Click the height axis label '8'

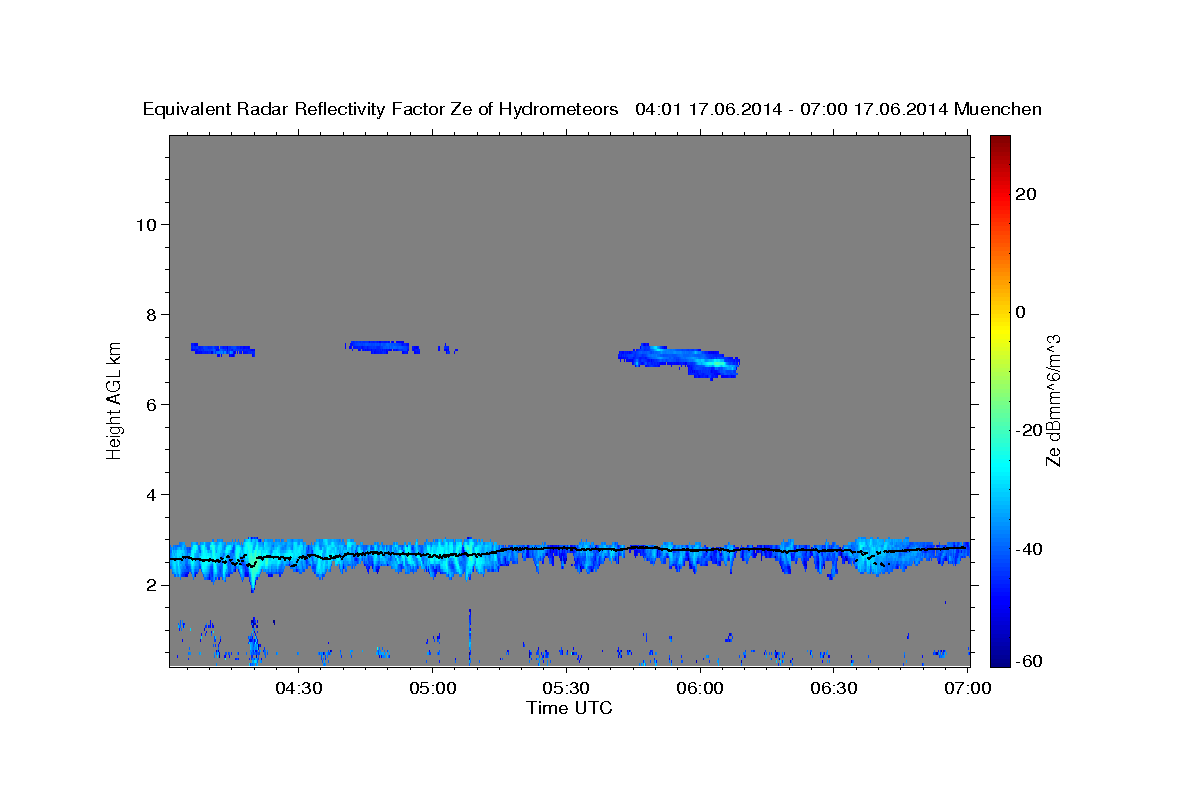click(x=150, y=314)
